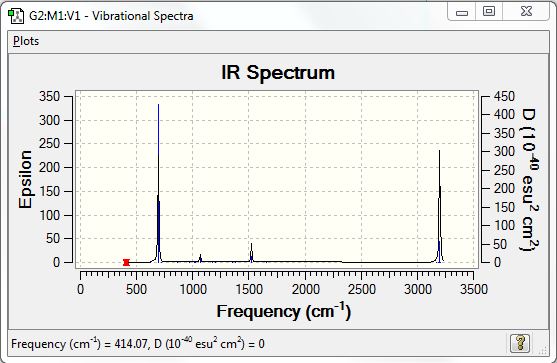Click the 2000 tick on frequency axis

[305, 289]
